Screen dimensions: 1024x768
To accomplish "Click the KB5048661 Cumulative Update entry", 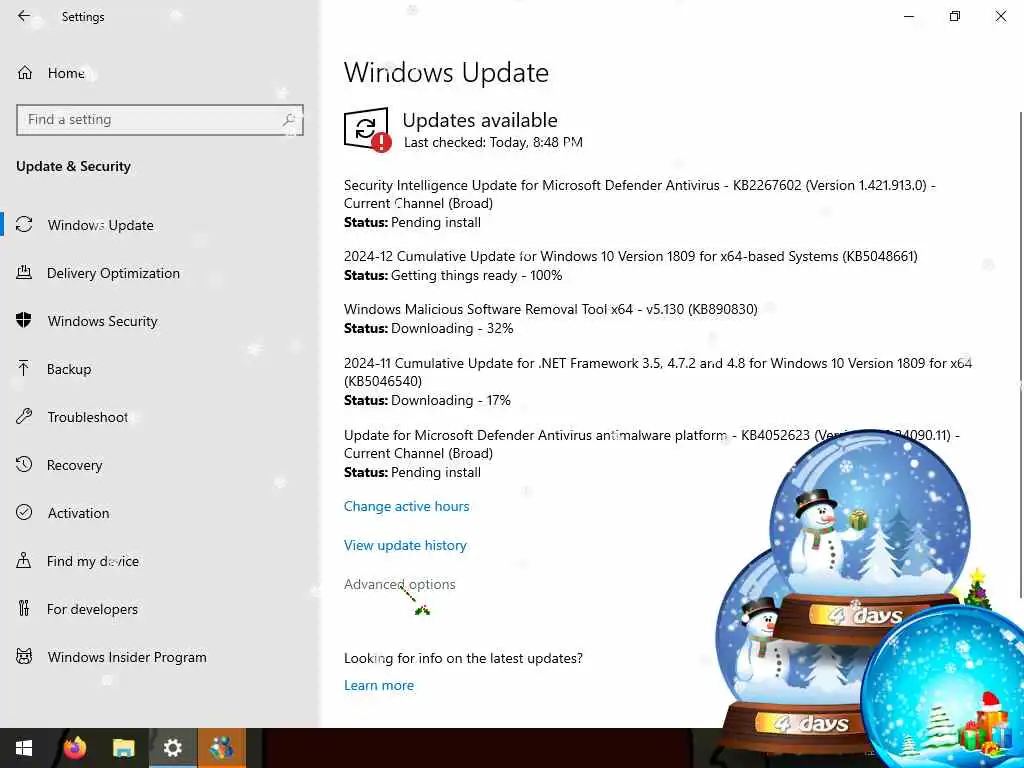I will [x=630, y=256].
